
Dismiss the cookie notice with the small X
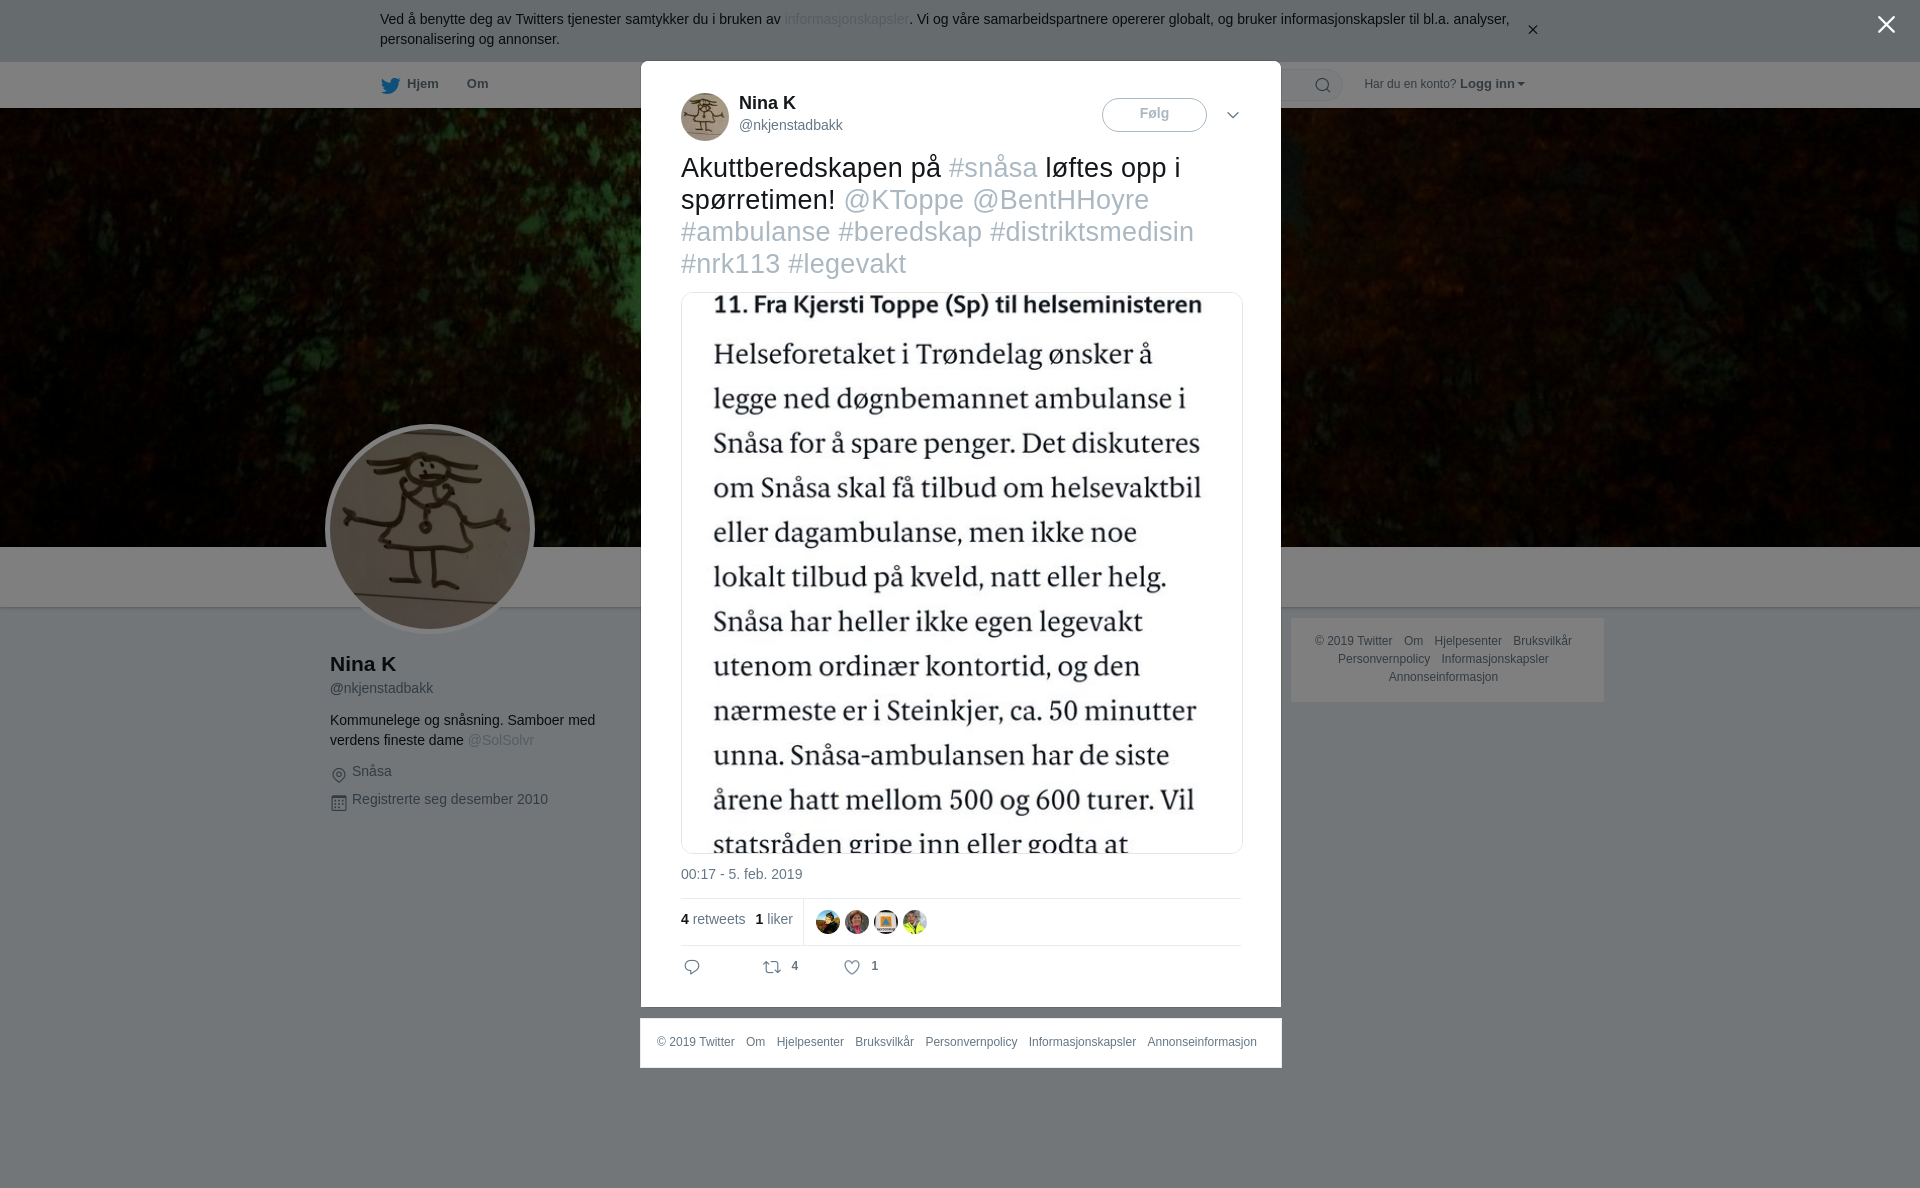[1532, 30]
